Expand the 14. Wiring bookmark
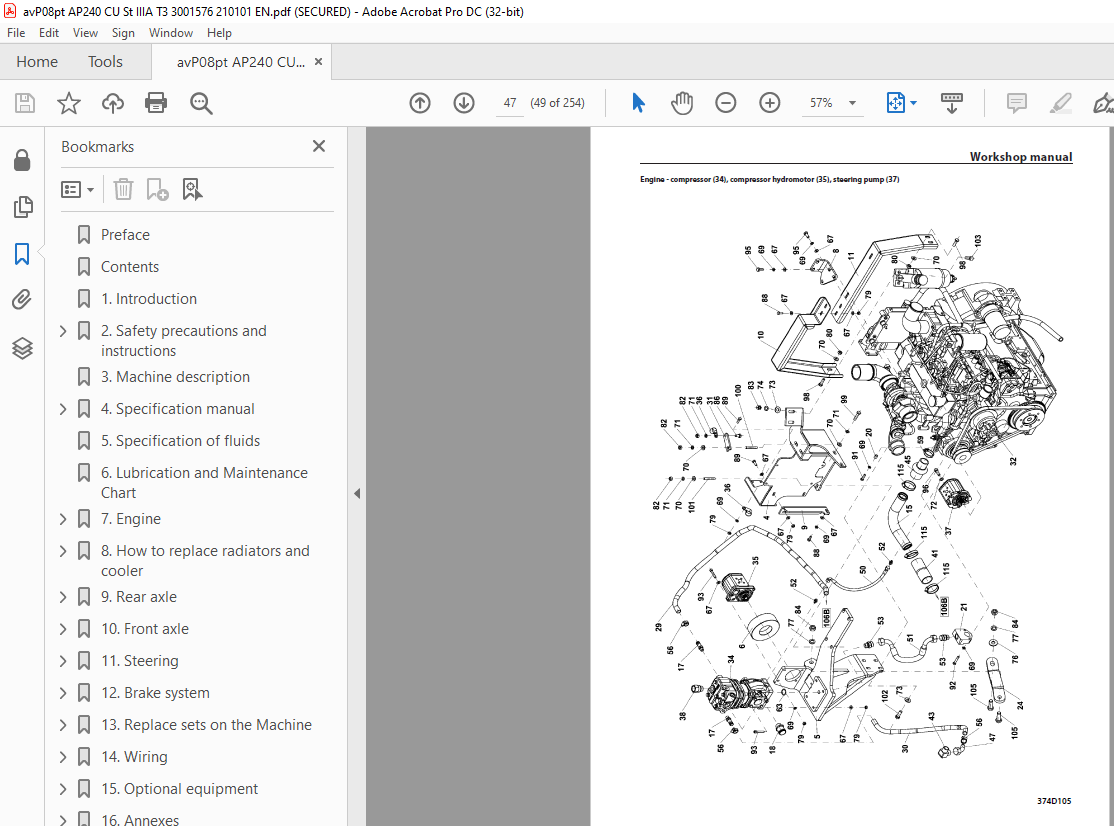This screenshot has width=1114, height=826. (63, 757)
